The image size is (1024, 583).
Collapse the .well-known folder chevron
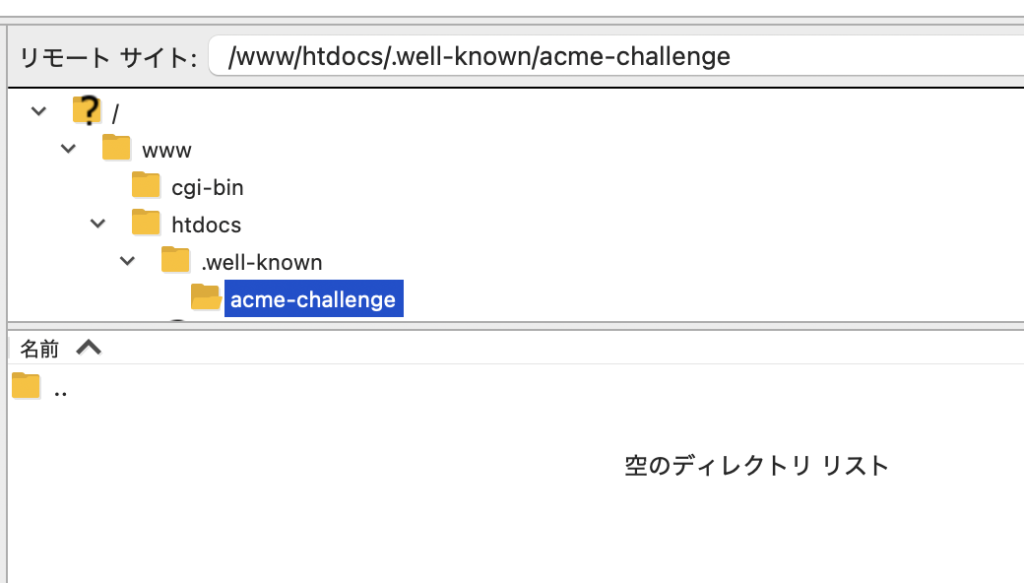pos(128,261)
